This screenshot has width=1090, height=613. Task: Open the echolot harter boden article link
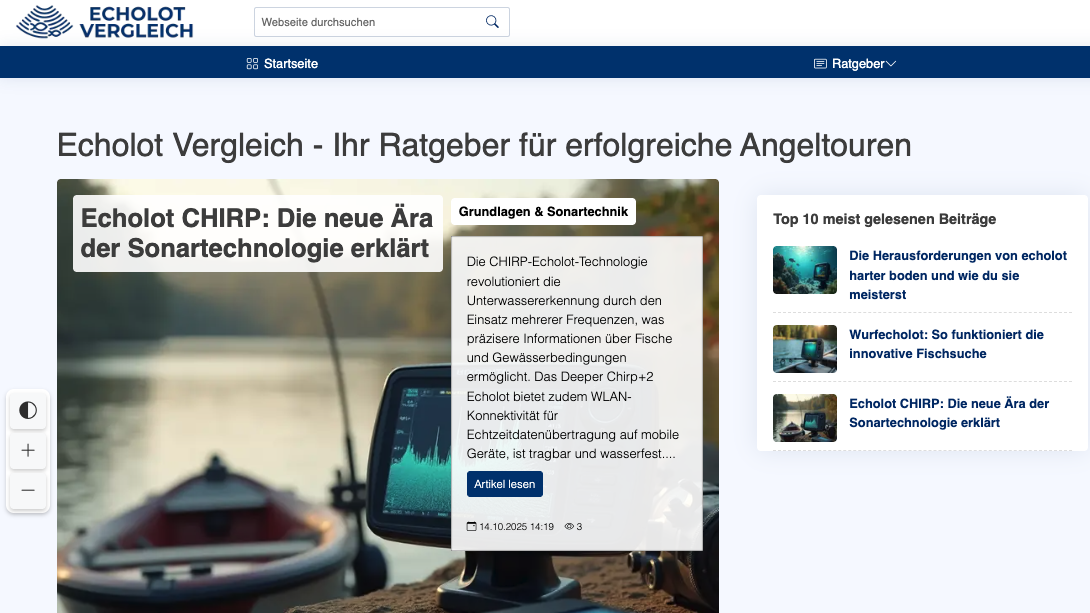tap(956, 275)
